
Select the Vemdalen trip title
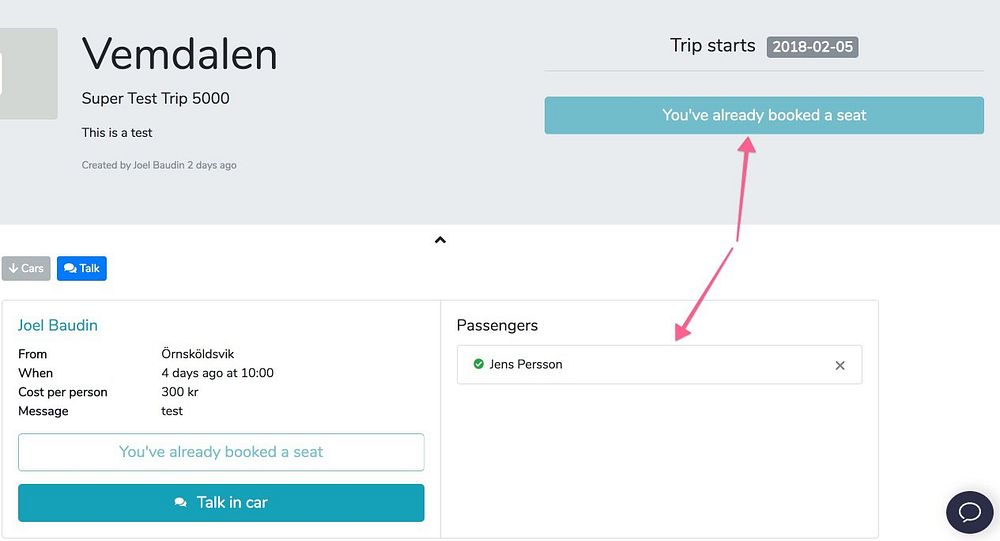[x=179, y=54]
